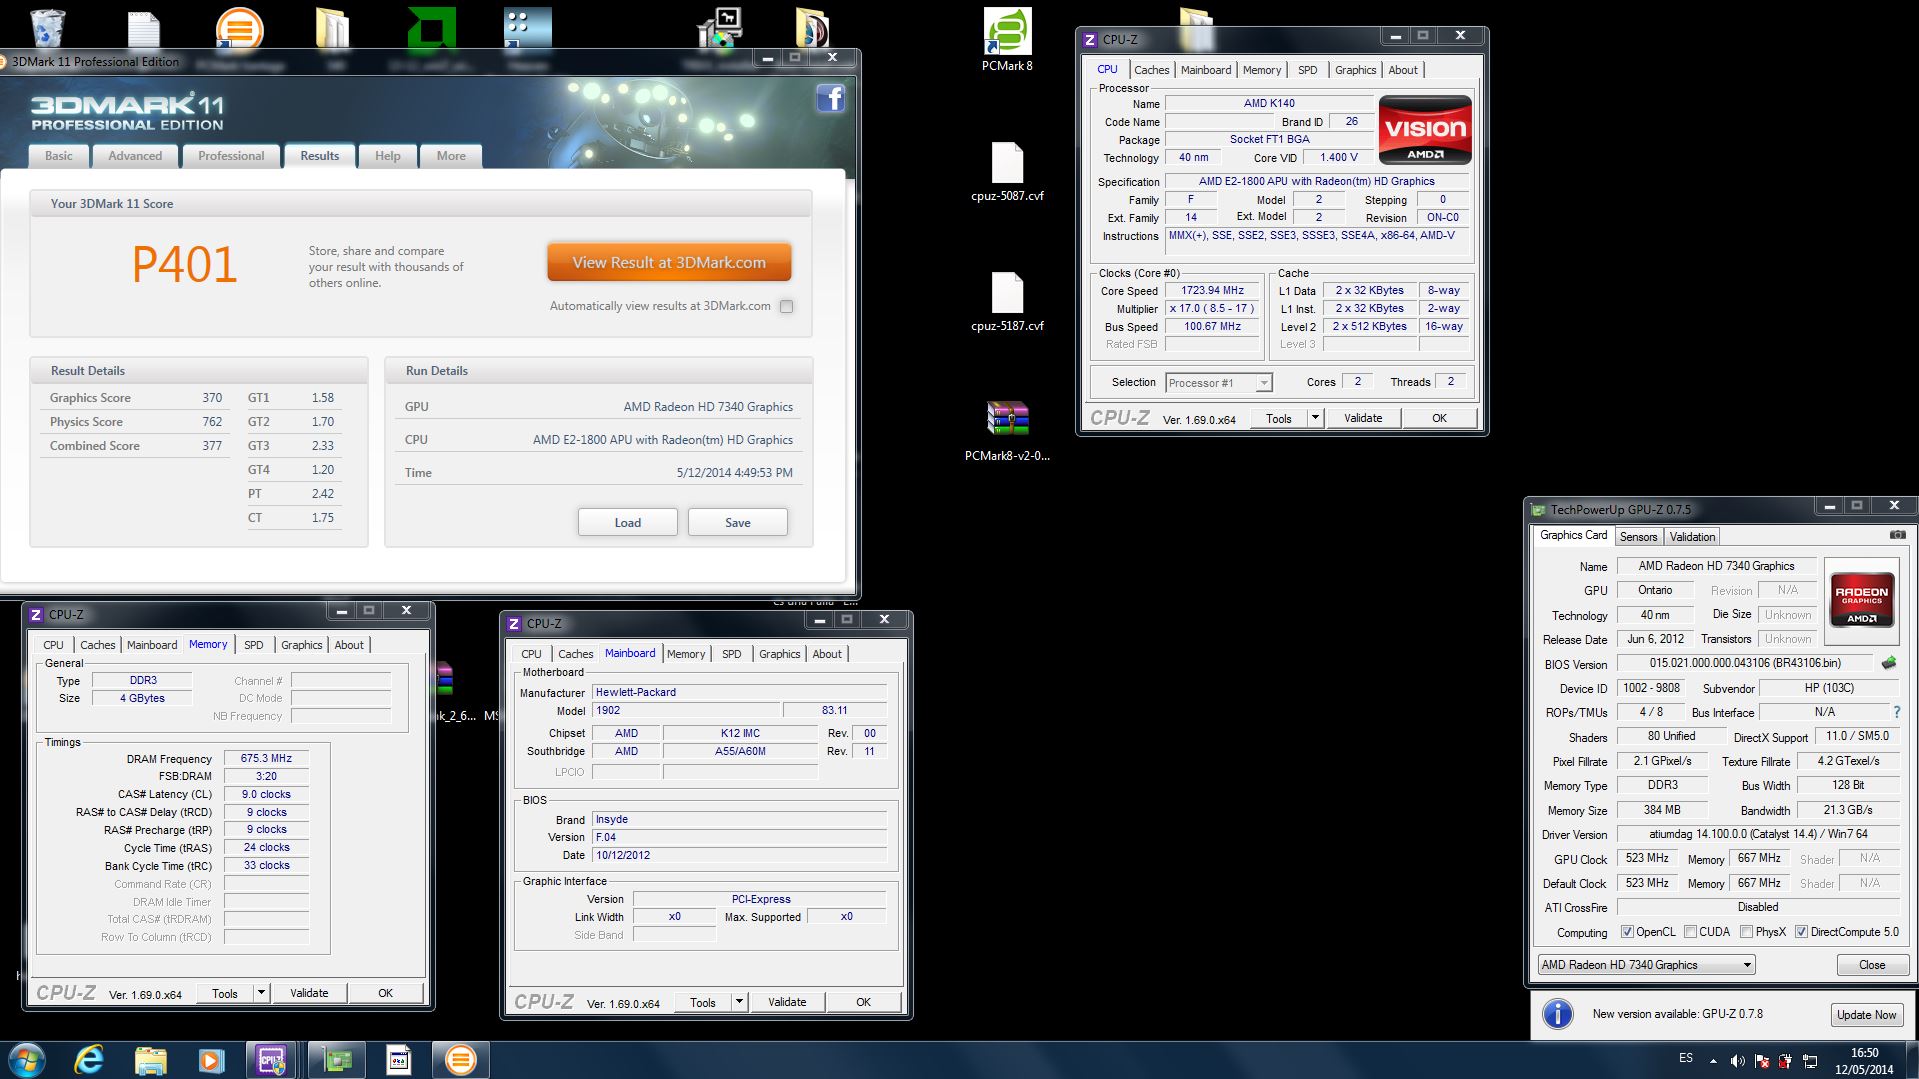Open the AMD Radeon HD 7340 GPU selector
The width and height of the screenshot is (1919, 1079).
1646,965
